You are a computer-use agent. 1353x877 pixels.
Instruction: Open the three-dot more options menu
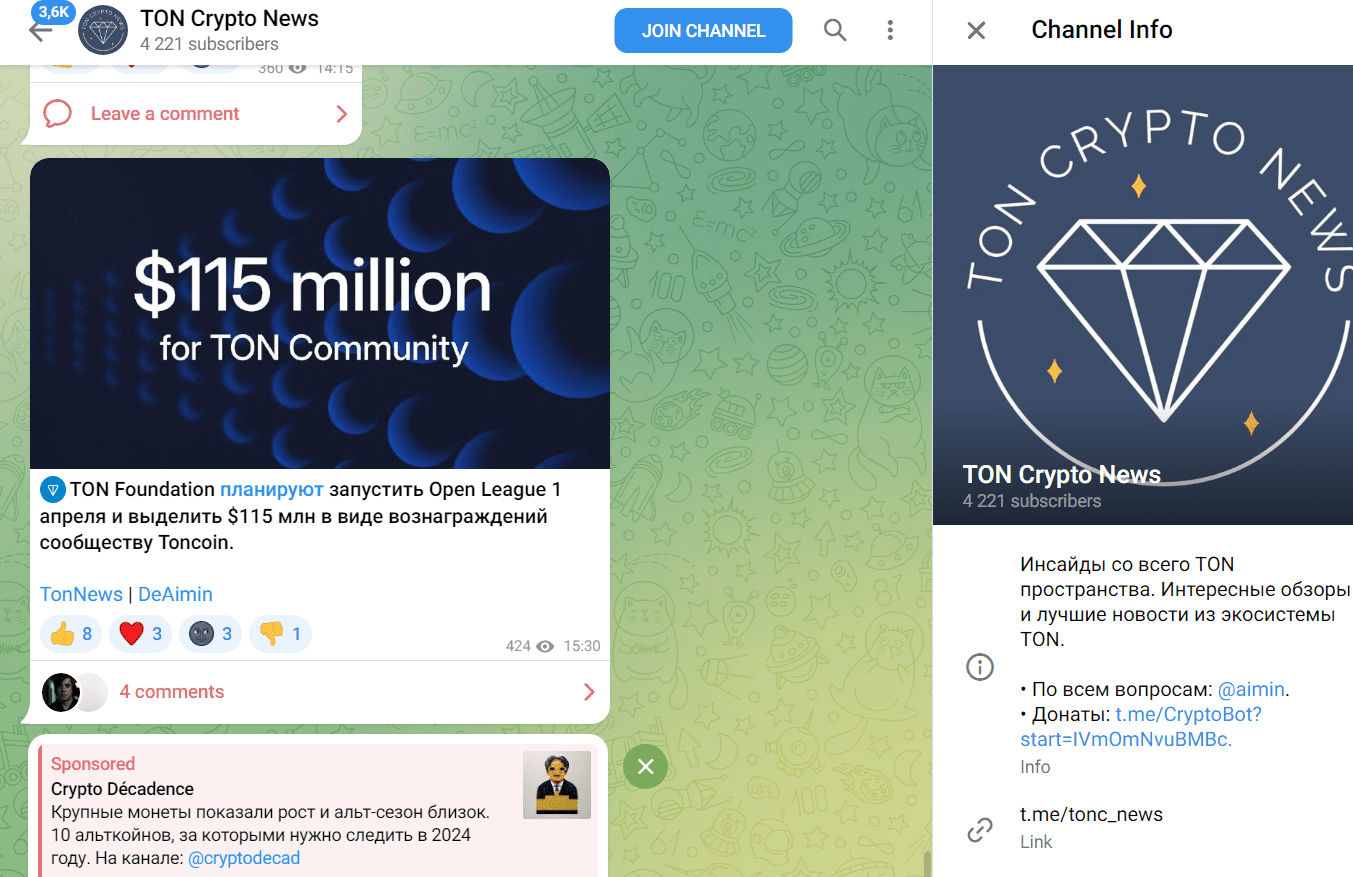pos(890,30)
